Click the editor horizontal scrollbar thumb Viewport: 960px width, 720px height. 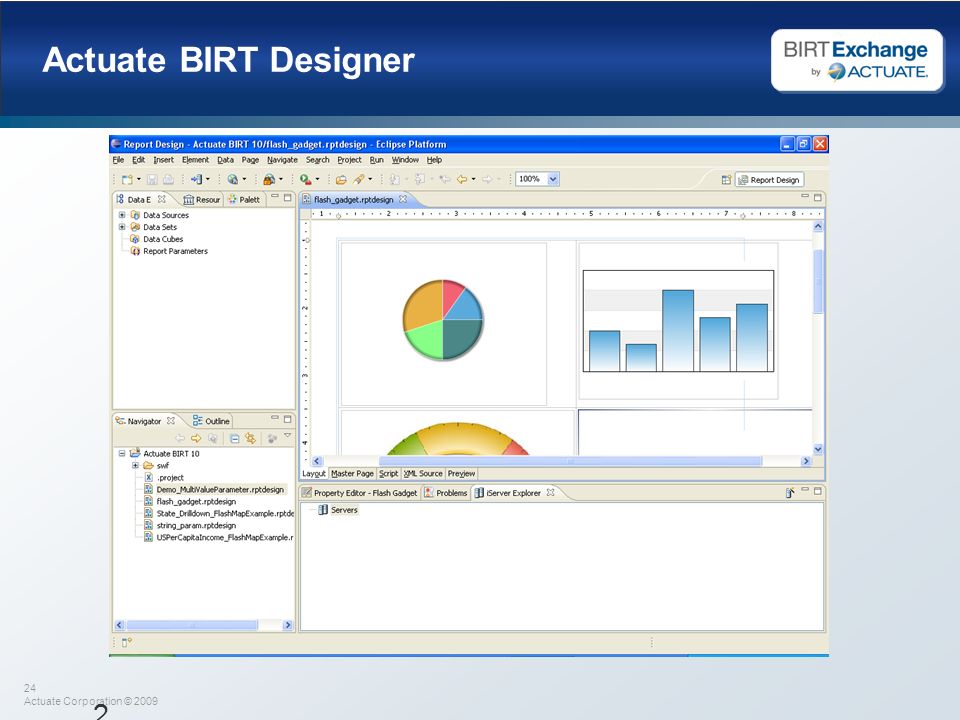pyautogui.click(x=571, y=461)
